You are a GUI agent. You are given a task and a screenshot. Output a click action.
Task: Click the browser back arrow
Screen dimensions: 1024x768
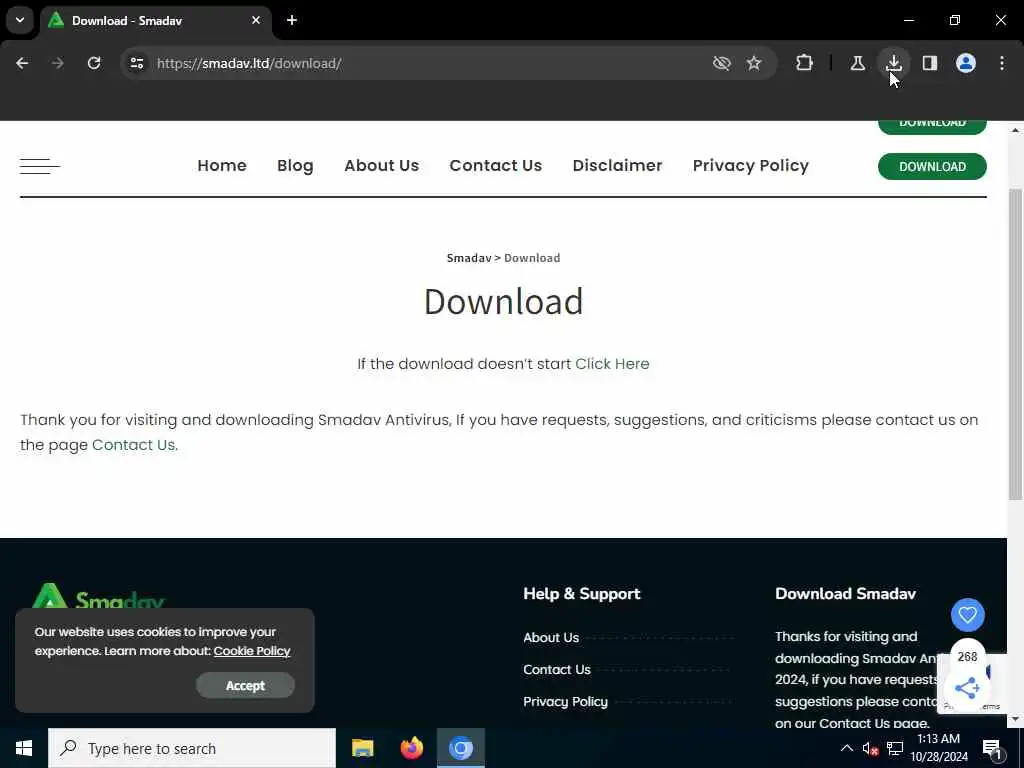[22, 63]
